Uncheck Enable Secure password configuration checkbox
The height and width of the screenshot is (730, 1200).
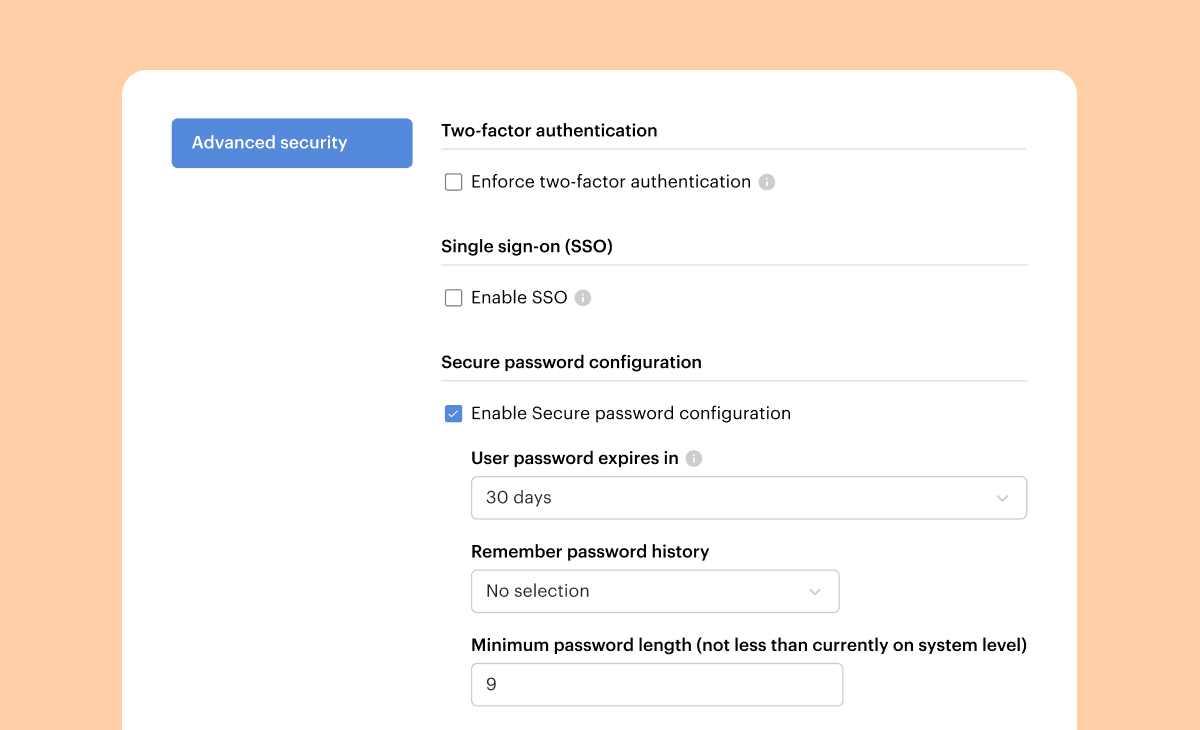[x=454, y=414]
